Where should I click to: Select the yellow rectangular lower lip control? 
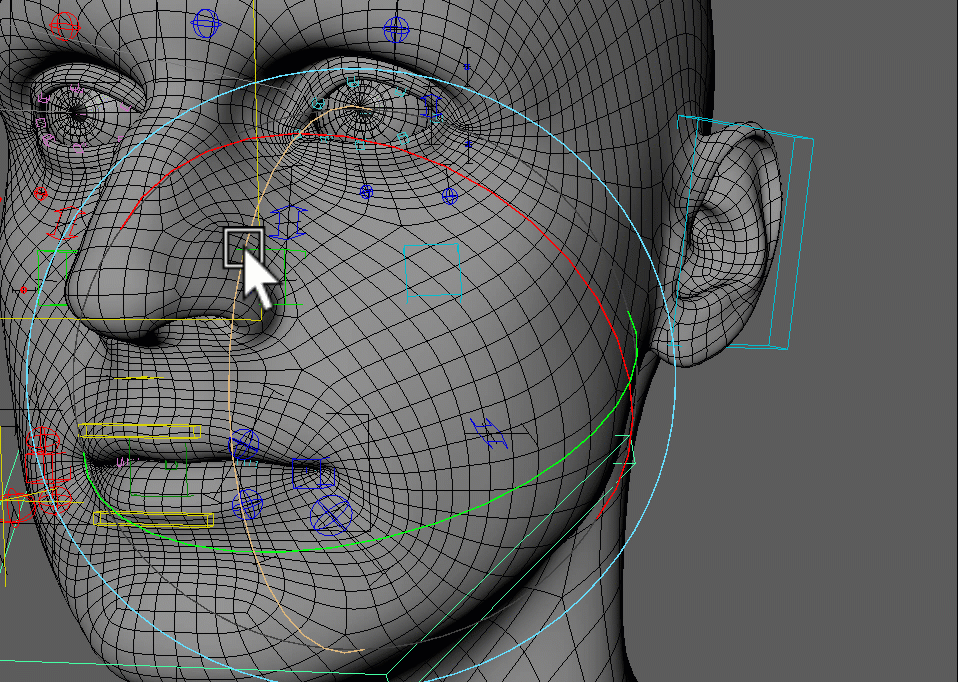point(154,519)
